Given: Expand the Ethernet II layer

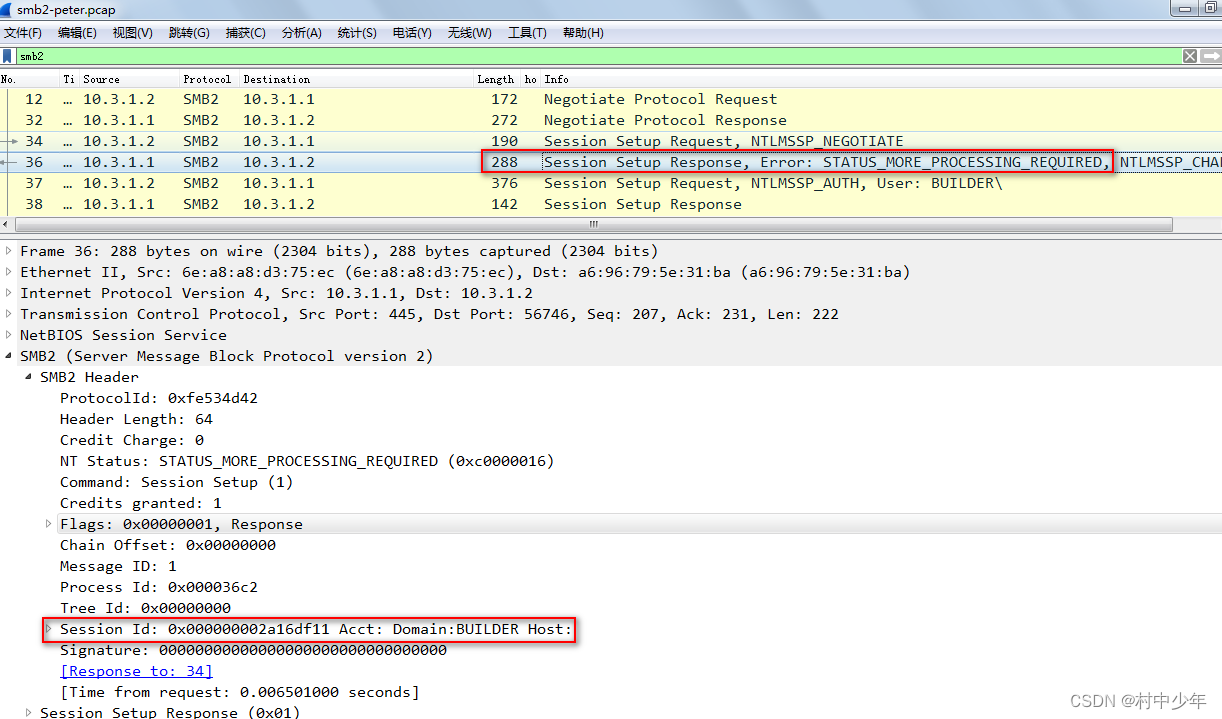Looking at the screenshot, I should tap(8, 272).
